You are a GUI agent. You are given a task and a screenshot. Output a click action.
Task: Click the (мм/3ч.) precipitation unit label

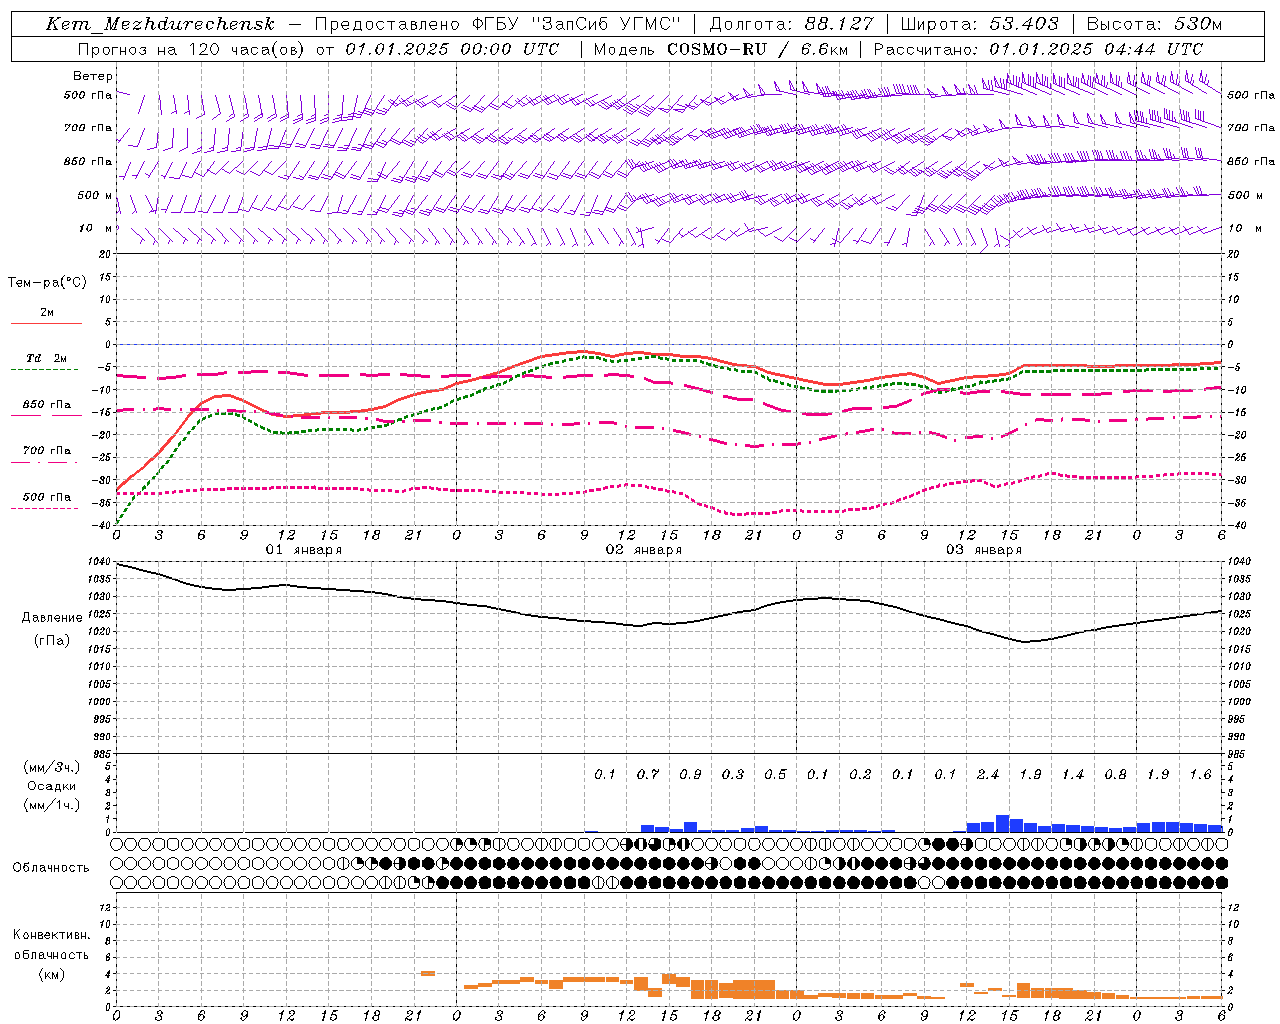pyautogui.click(x=51, y=768)
